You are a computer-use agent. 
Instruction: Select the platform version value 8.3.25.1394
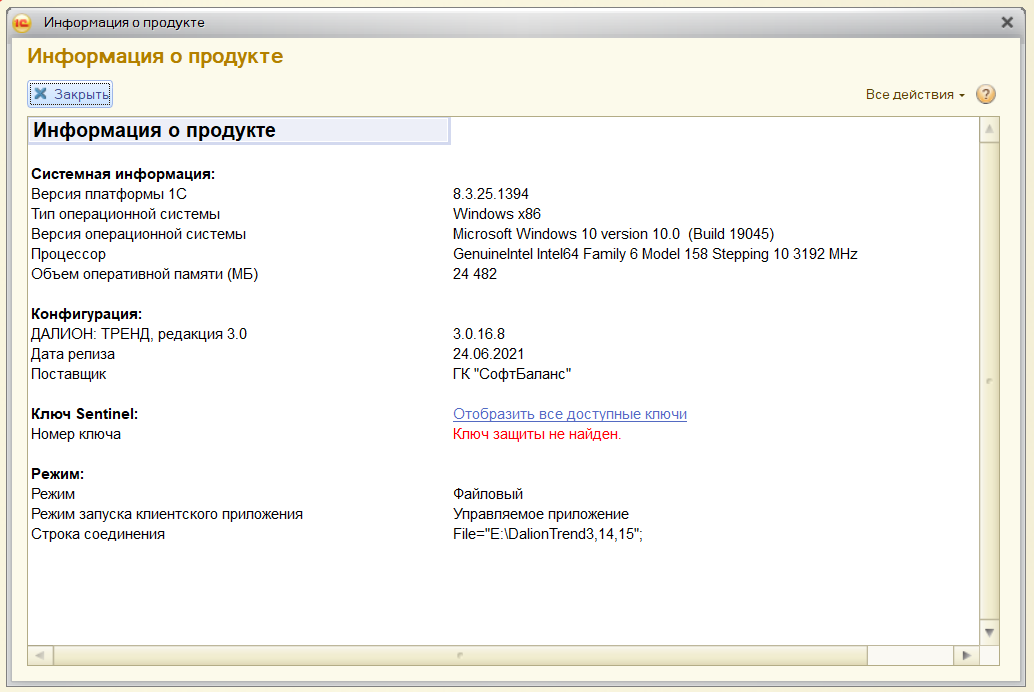(x=491, y=194)
